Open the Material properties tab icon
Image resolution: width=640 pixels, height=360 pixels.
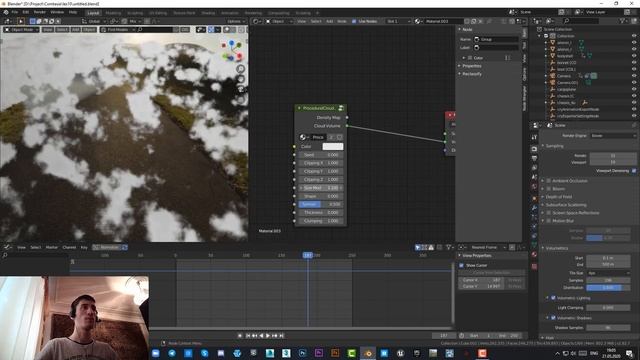[534, 254]
